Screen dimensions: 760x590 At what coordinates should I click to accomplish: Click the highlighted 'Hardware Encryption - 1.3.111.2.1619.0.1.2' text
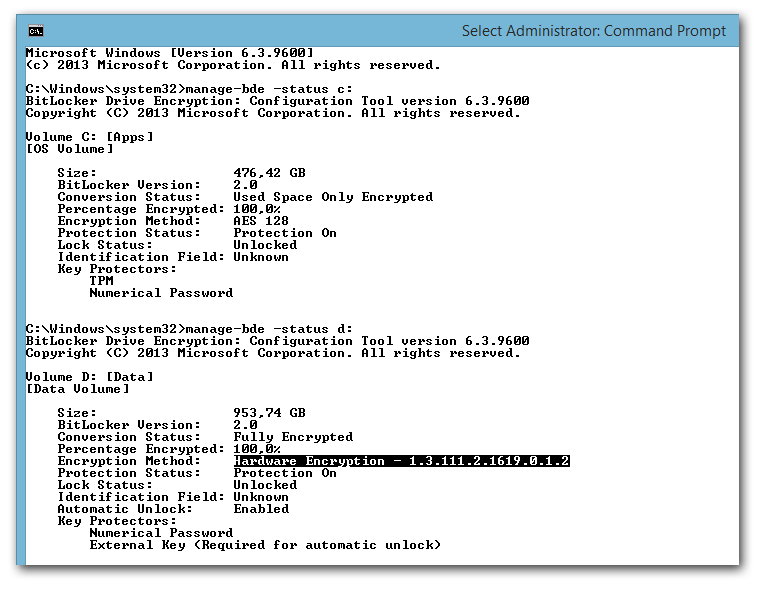coord(401,461)
